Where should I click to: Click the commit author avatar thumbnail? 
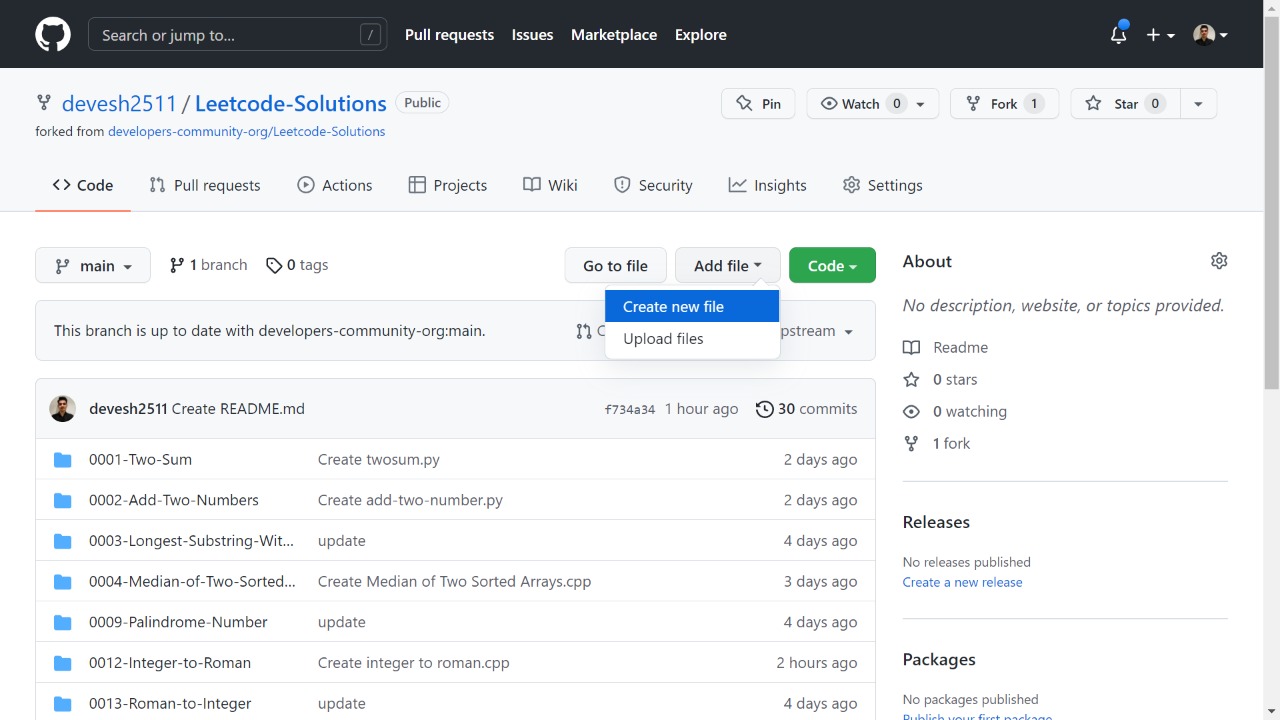(63, 409)
